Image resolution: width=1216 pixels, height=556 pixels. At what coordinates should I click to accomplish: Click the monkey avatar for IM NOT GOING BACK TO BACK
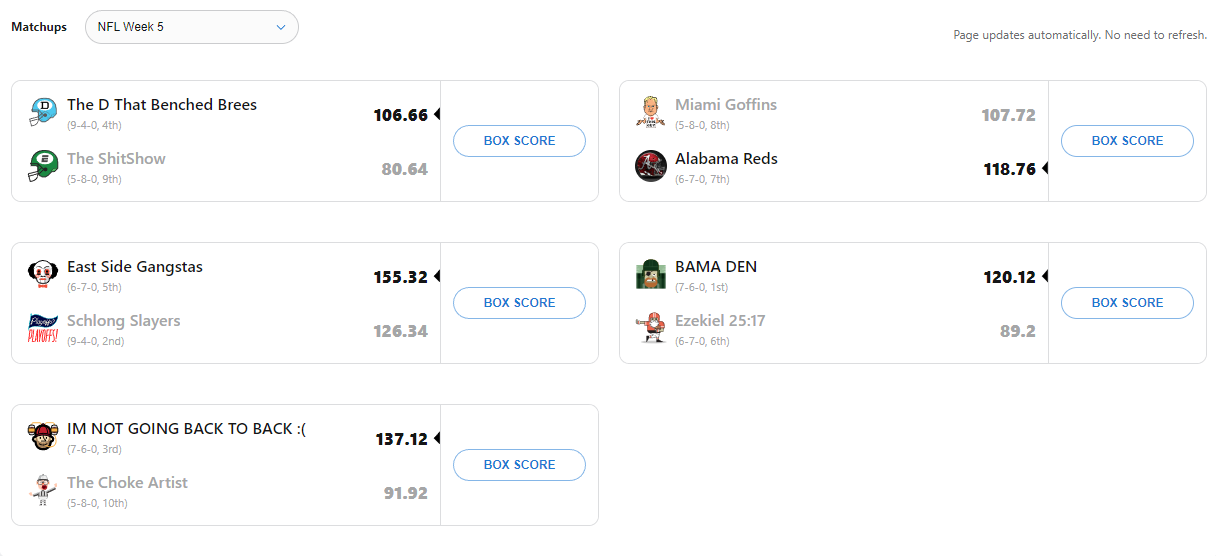43,436
